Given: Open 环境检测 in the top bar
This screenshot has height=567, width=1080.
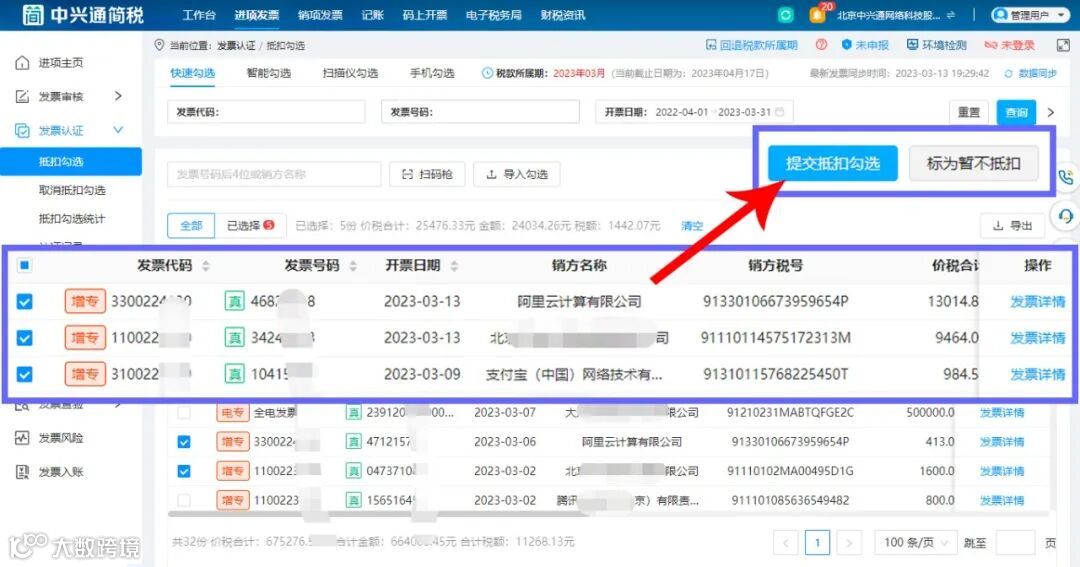Looking at the screenshot, I should (x=936, y=45).
